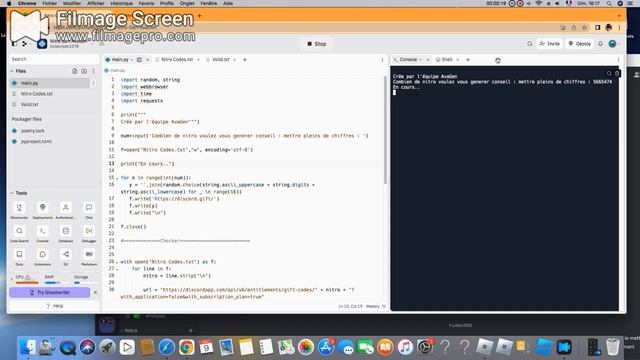Screen dimensions: 640x360
Task: Switch to the Nitro Codes.txt tab
Action: (x=177, y=60)
